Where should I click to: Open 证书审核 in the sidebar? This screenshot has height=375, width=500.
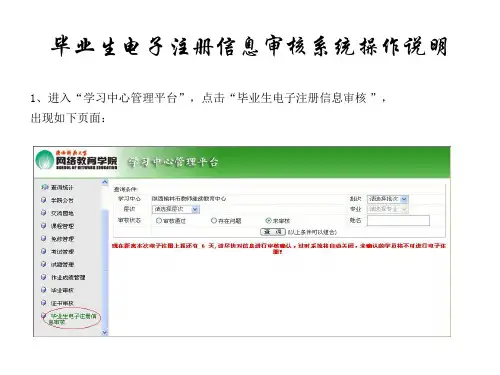coord(62,303)
